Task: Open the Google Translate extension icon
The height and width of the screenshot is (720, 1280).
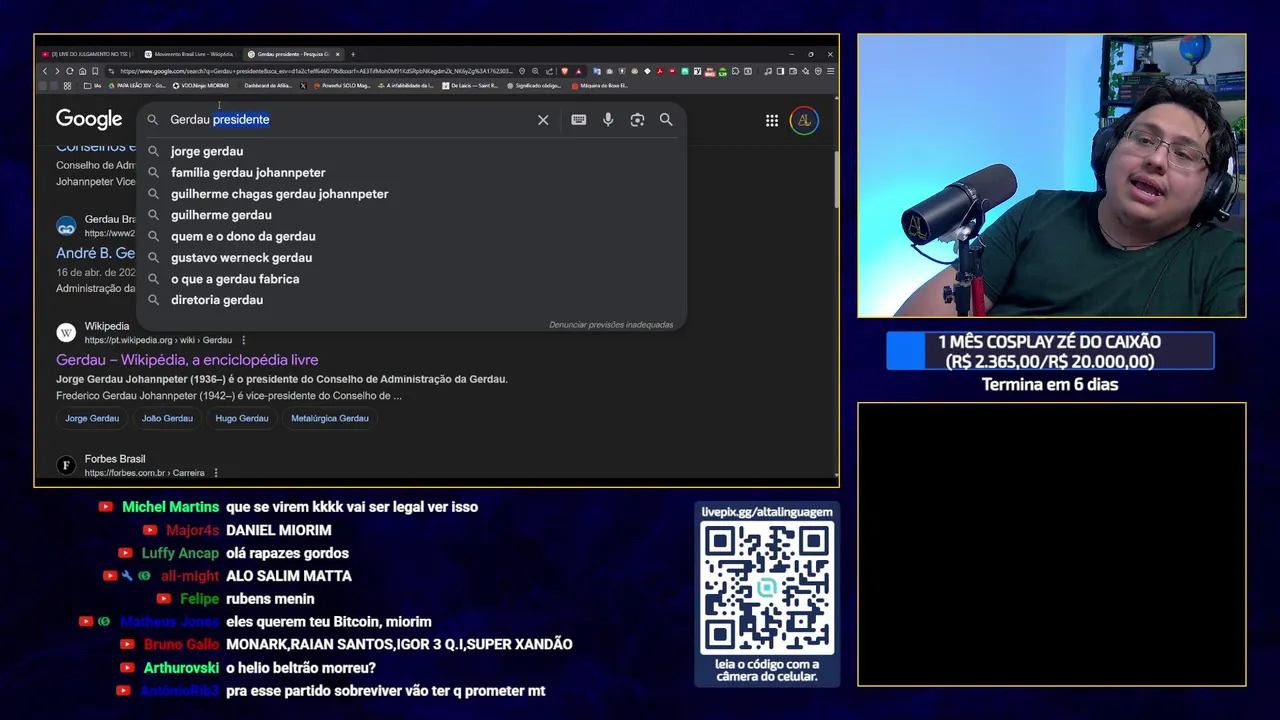Action: (x=597, y=71)
